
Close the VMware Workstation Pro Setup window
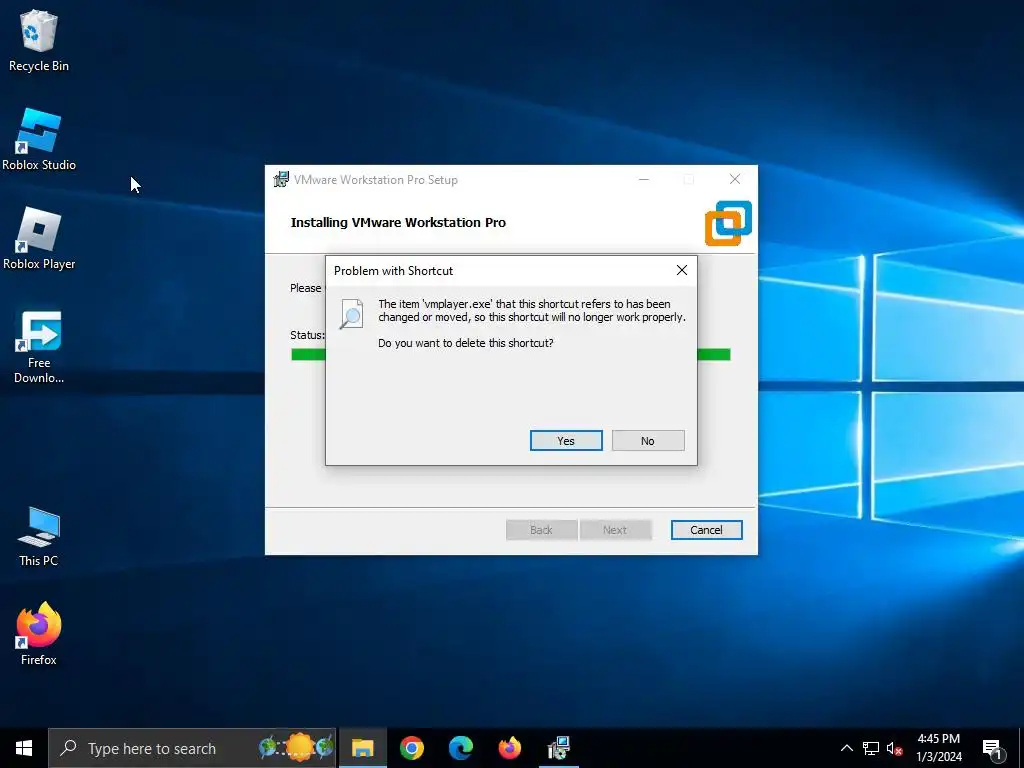735,180
